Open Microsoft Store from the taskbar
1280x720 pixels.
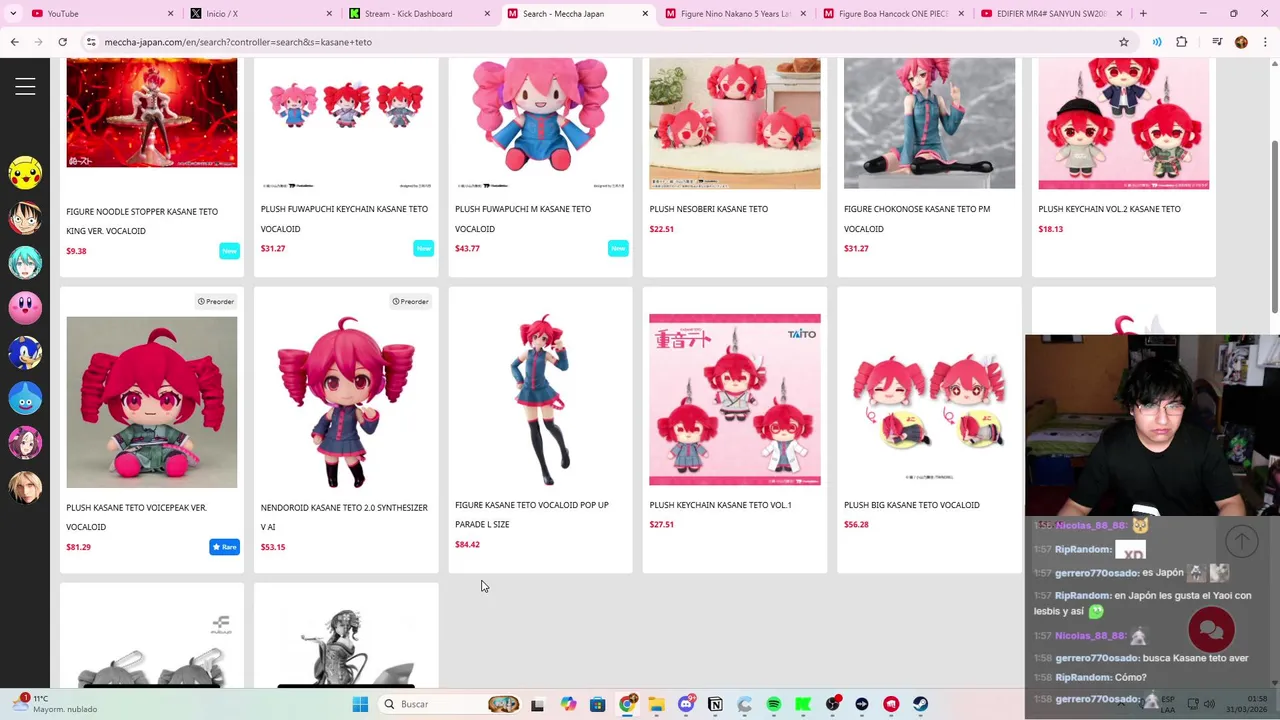[x=597, y=704]
